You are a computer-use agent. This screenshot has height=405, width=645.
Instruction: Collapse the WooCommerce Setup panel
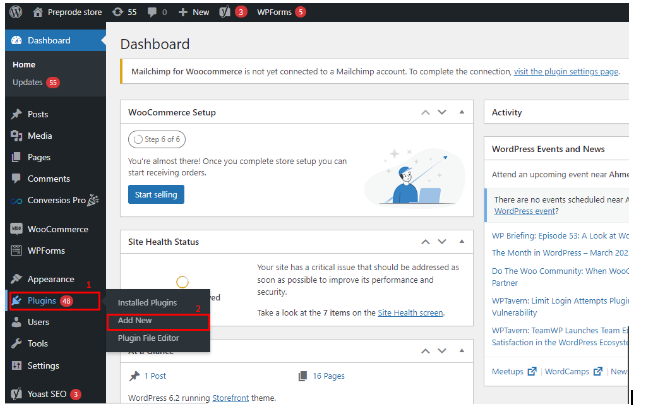click(x=462, y=112)
